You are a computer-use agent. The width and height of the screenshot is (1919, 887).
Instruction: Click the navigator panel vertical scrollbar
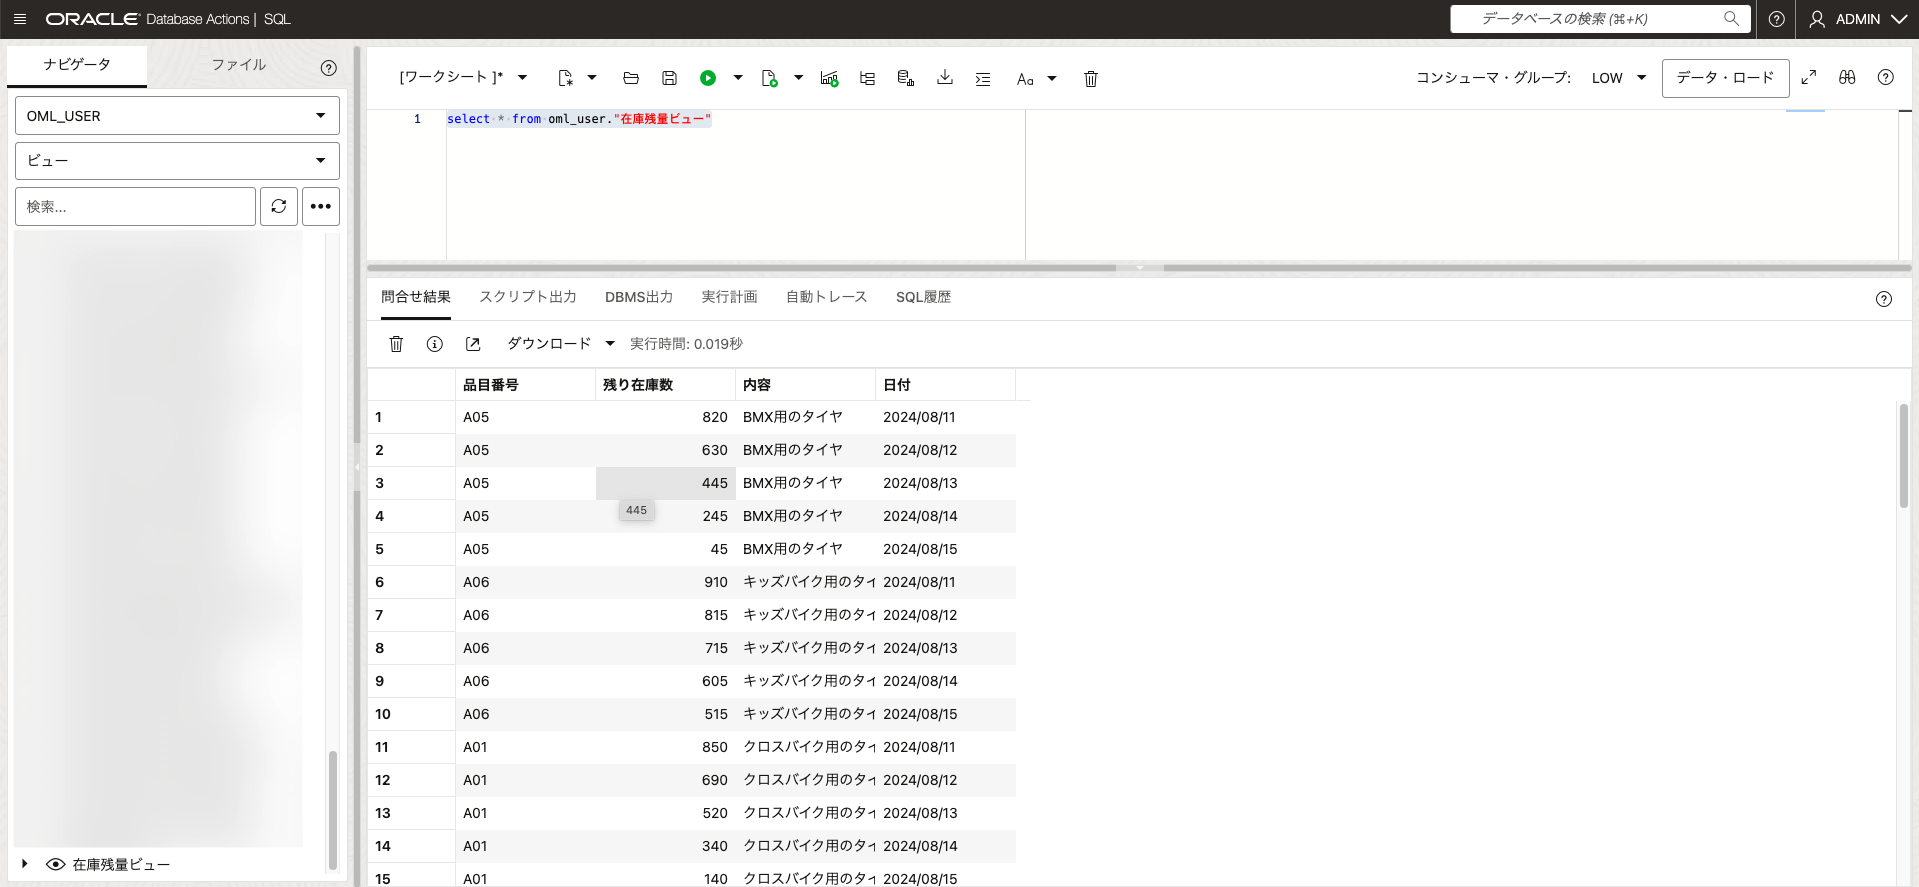click(x=333, y=810)
